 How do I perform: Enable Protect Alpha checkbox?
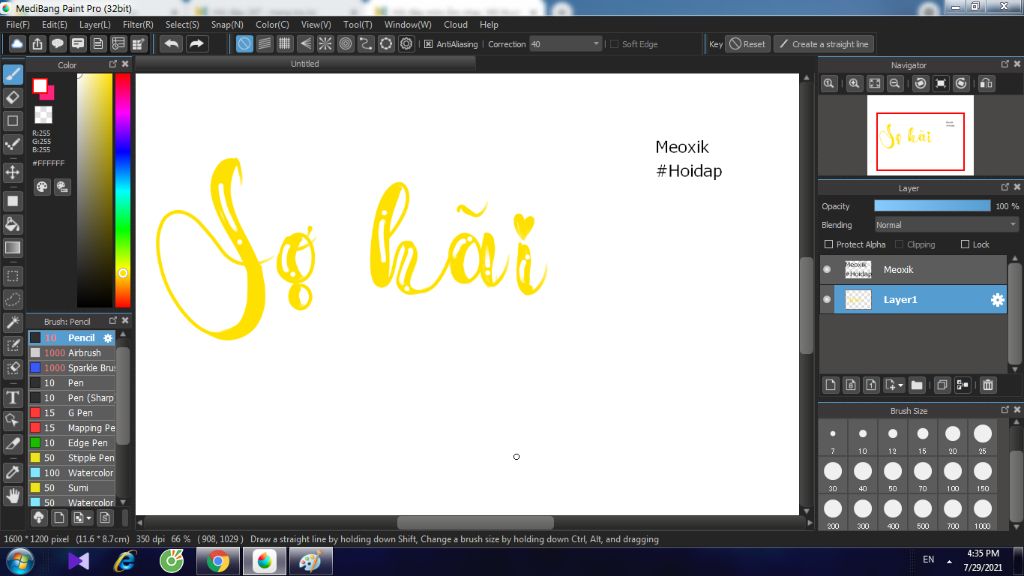pos(829,244)
